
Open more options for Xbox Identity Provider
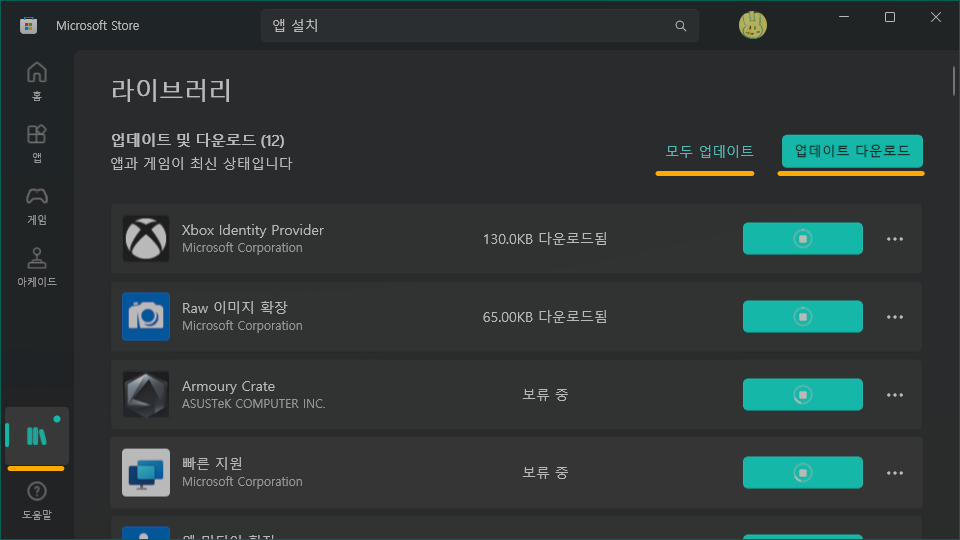point(895,239)
